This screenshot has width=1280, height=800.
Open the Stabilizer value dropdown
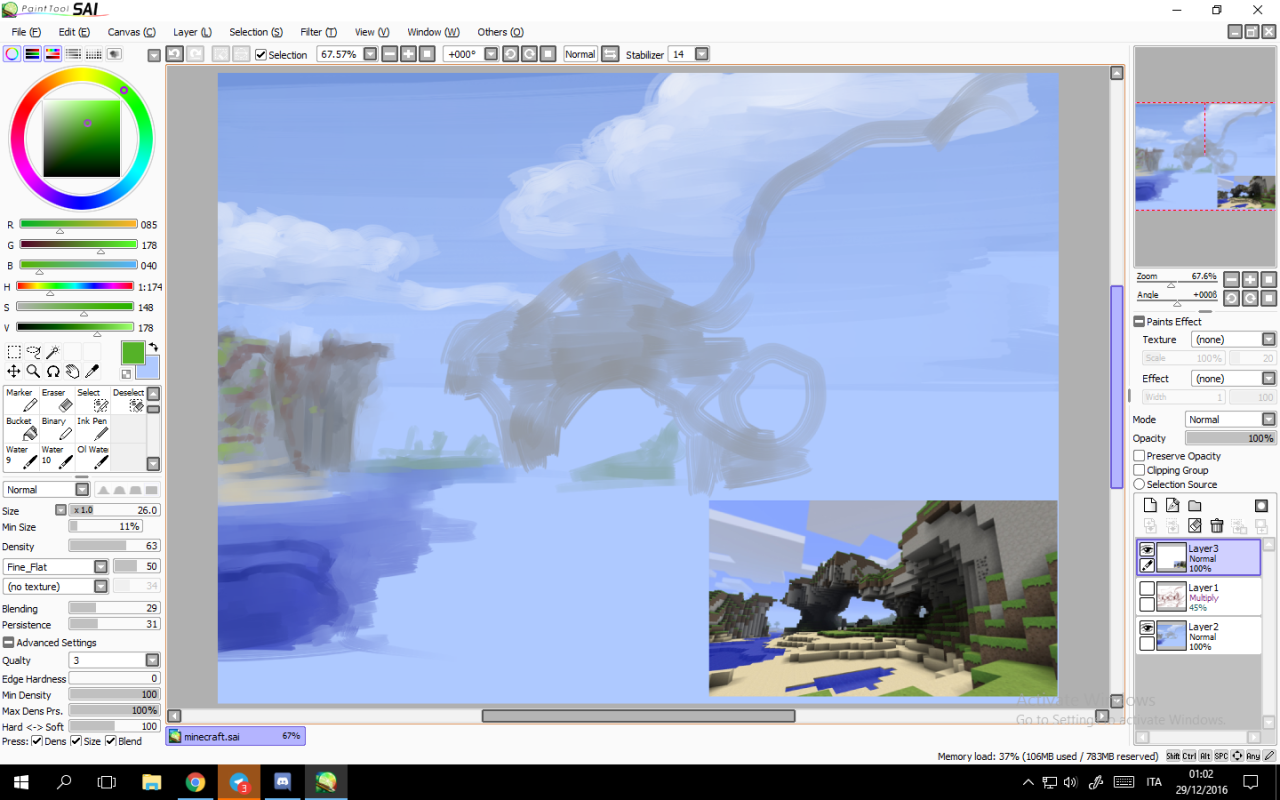click(x=702, y=54)
